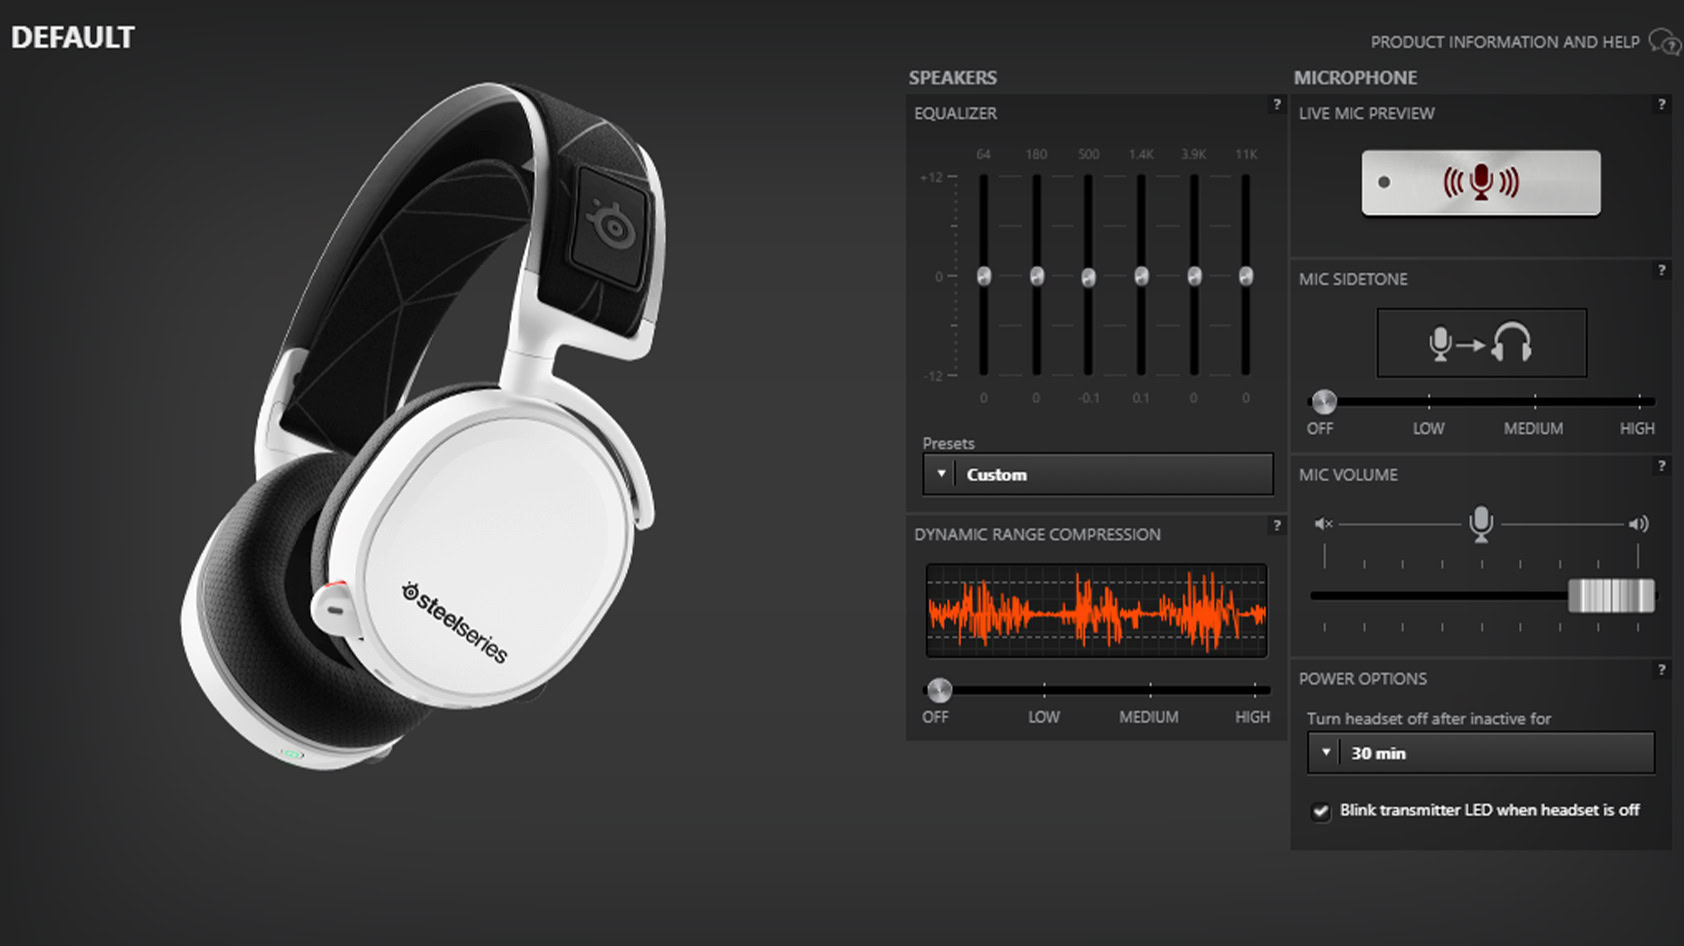Click LOW label under Mic Sidetone

click(1429, 428)
